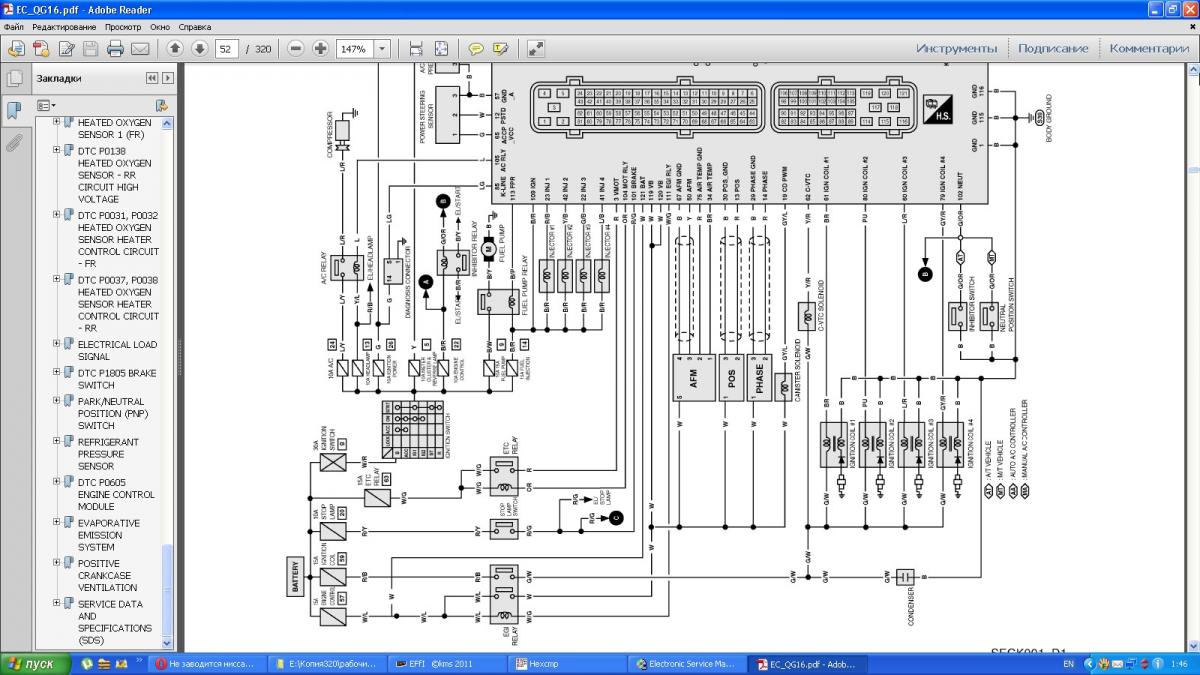The width and height of the screenshot is (1200, 675).
Task: Expand the DTC P0031, P0032 bookmark
Action: point(57,215)
